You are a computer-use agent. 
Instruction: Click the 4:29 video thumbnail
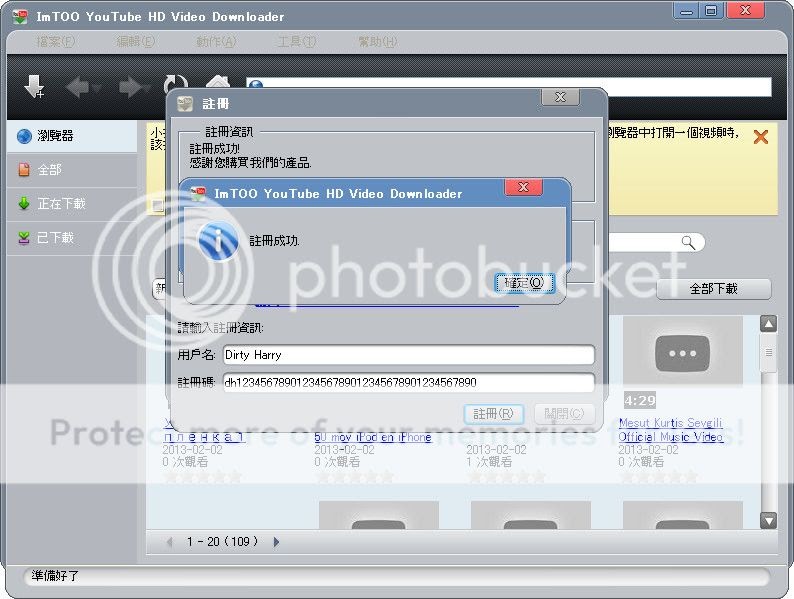tap(683, 362)
